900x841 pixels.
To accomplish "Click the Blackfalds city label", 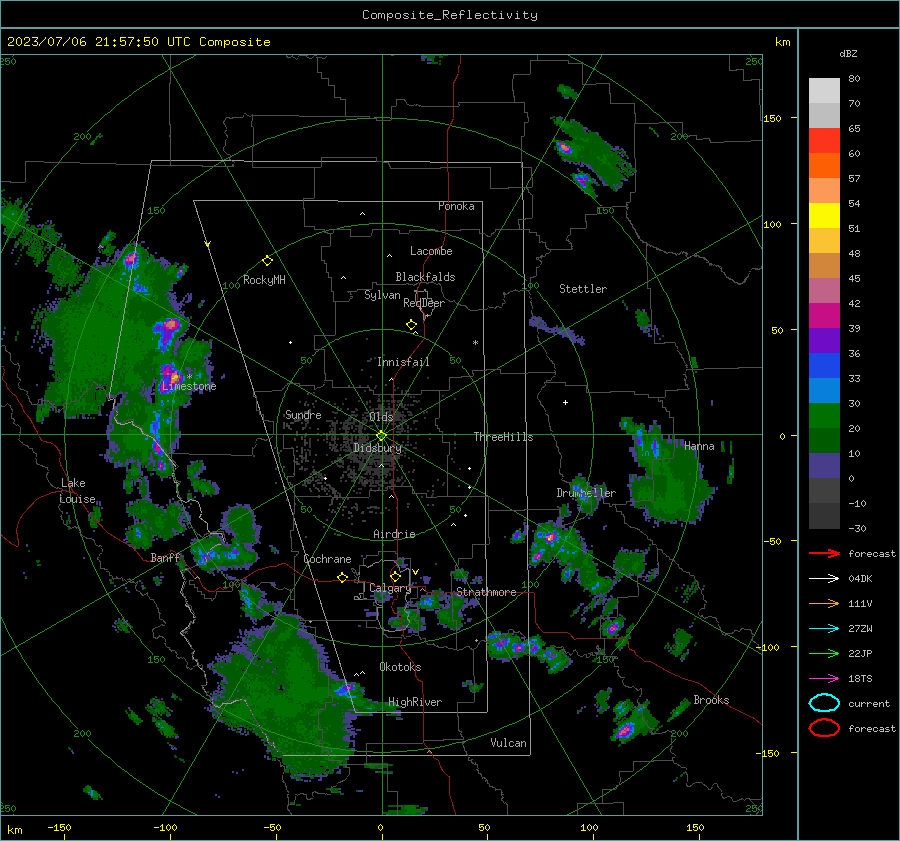I will [425, 277].
